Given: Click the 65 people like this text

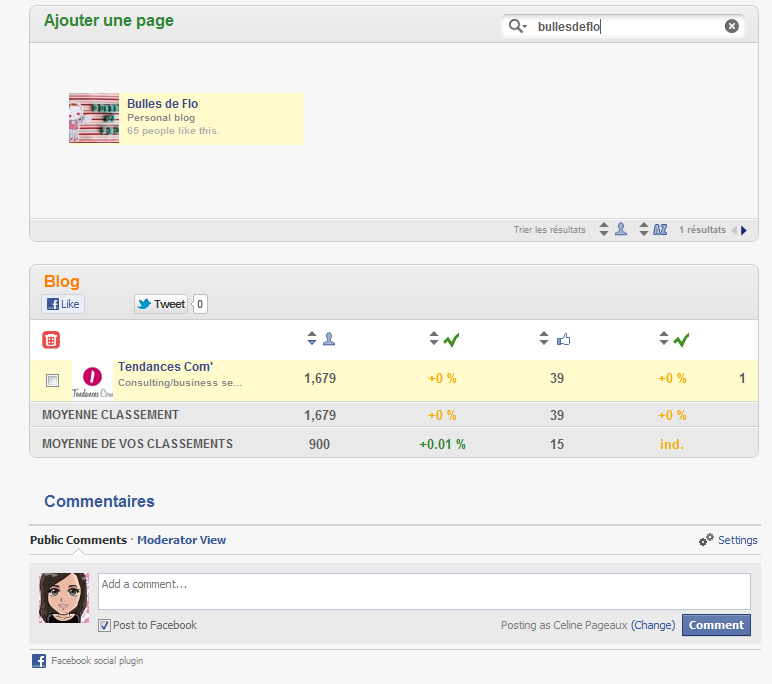Looking at the screenshot, I should [x=173, y=130].
